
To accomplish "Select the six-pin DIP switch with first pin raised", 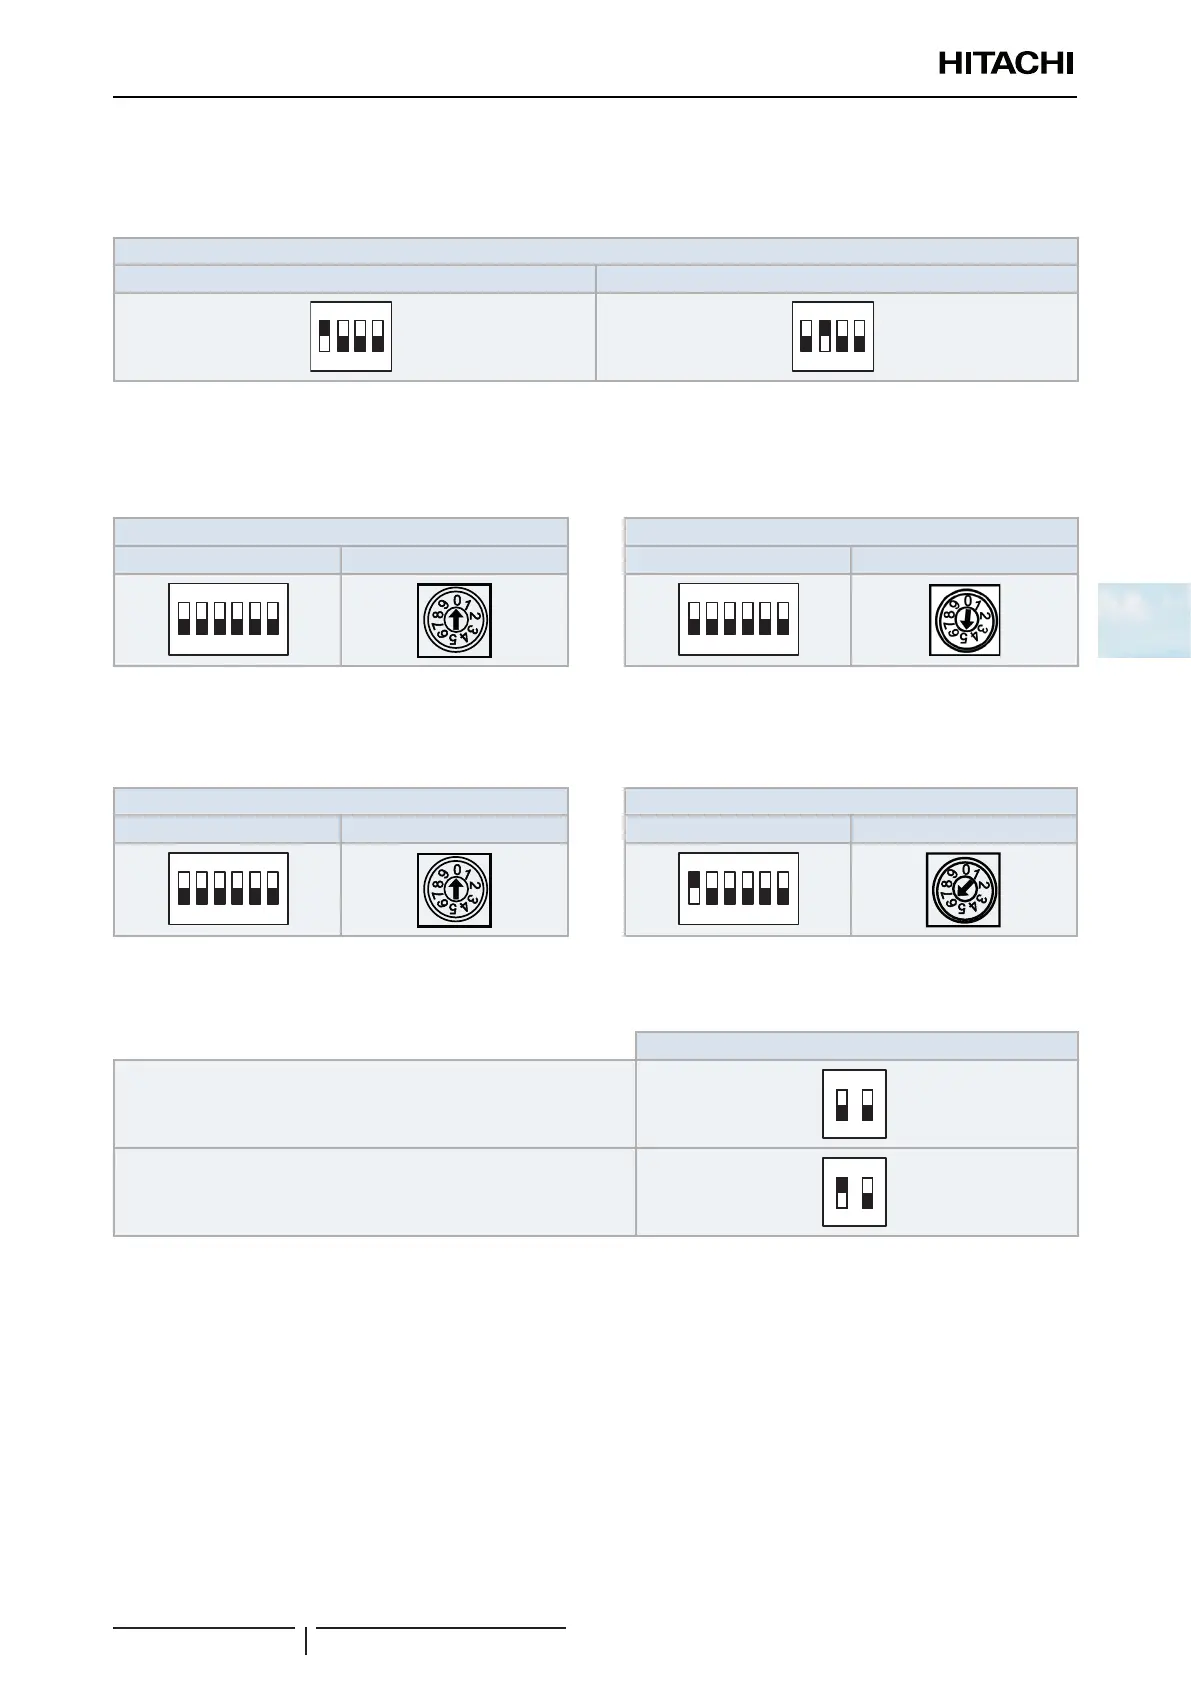I will pyautogui.click(x=738, y=889).
